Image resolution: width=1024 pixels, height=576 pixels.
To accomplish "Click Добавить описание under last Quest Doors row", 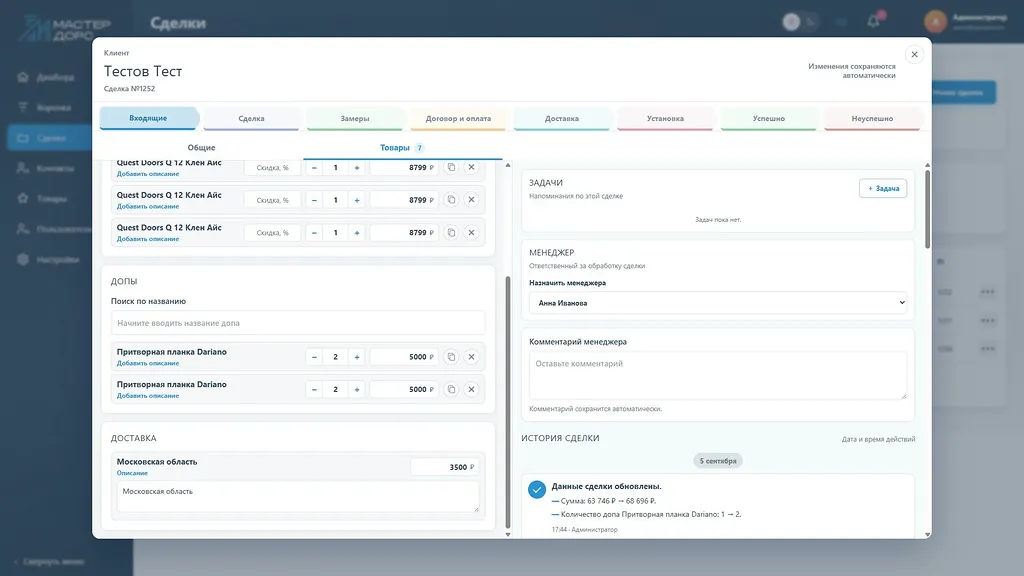I will [x=148, y=239].
